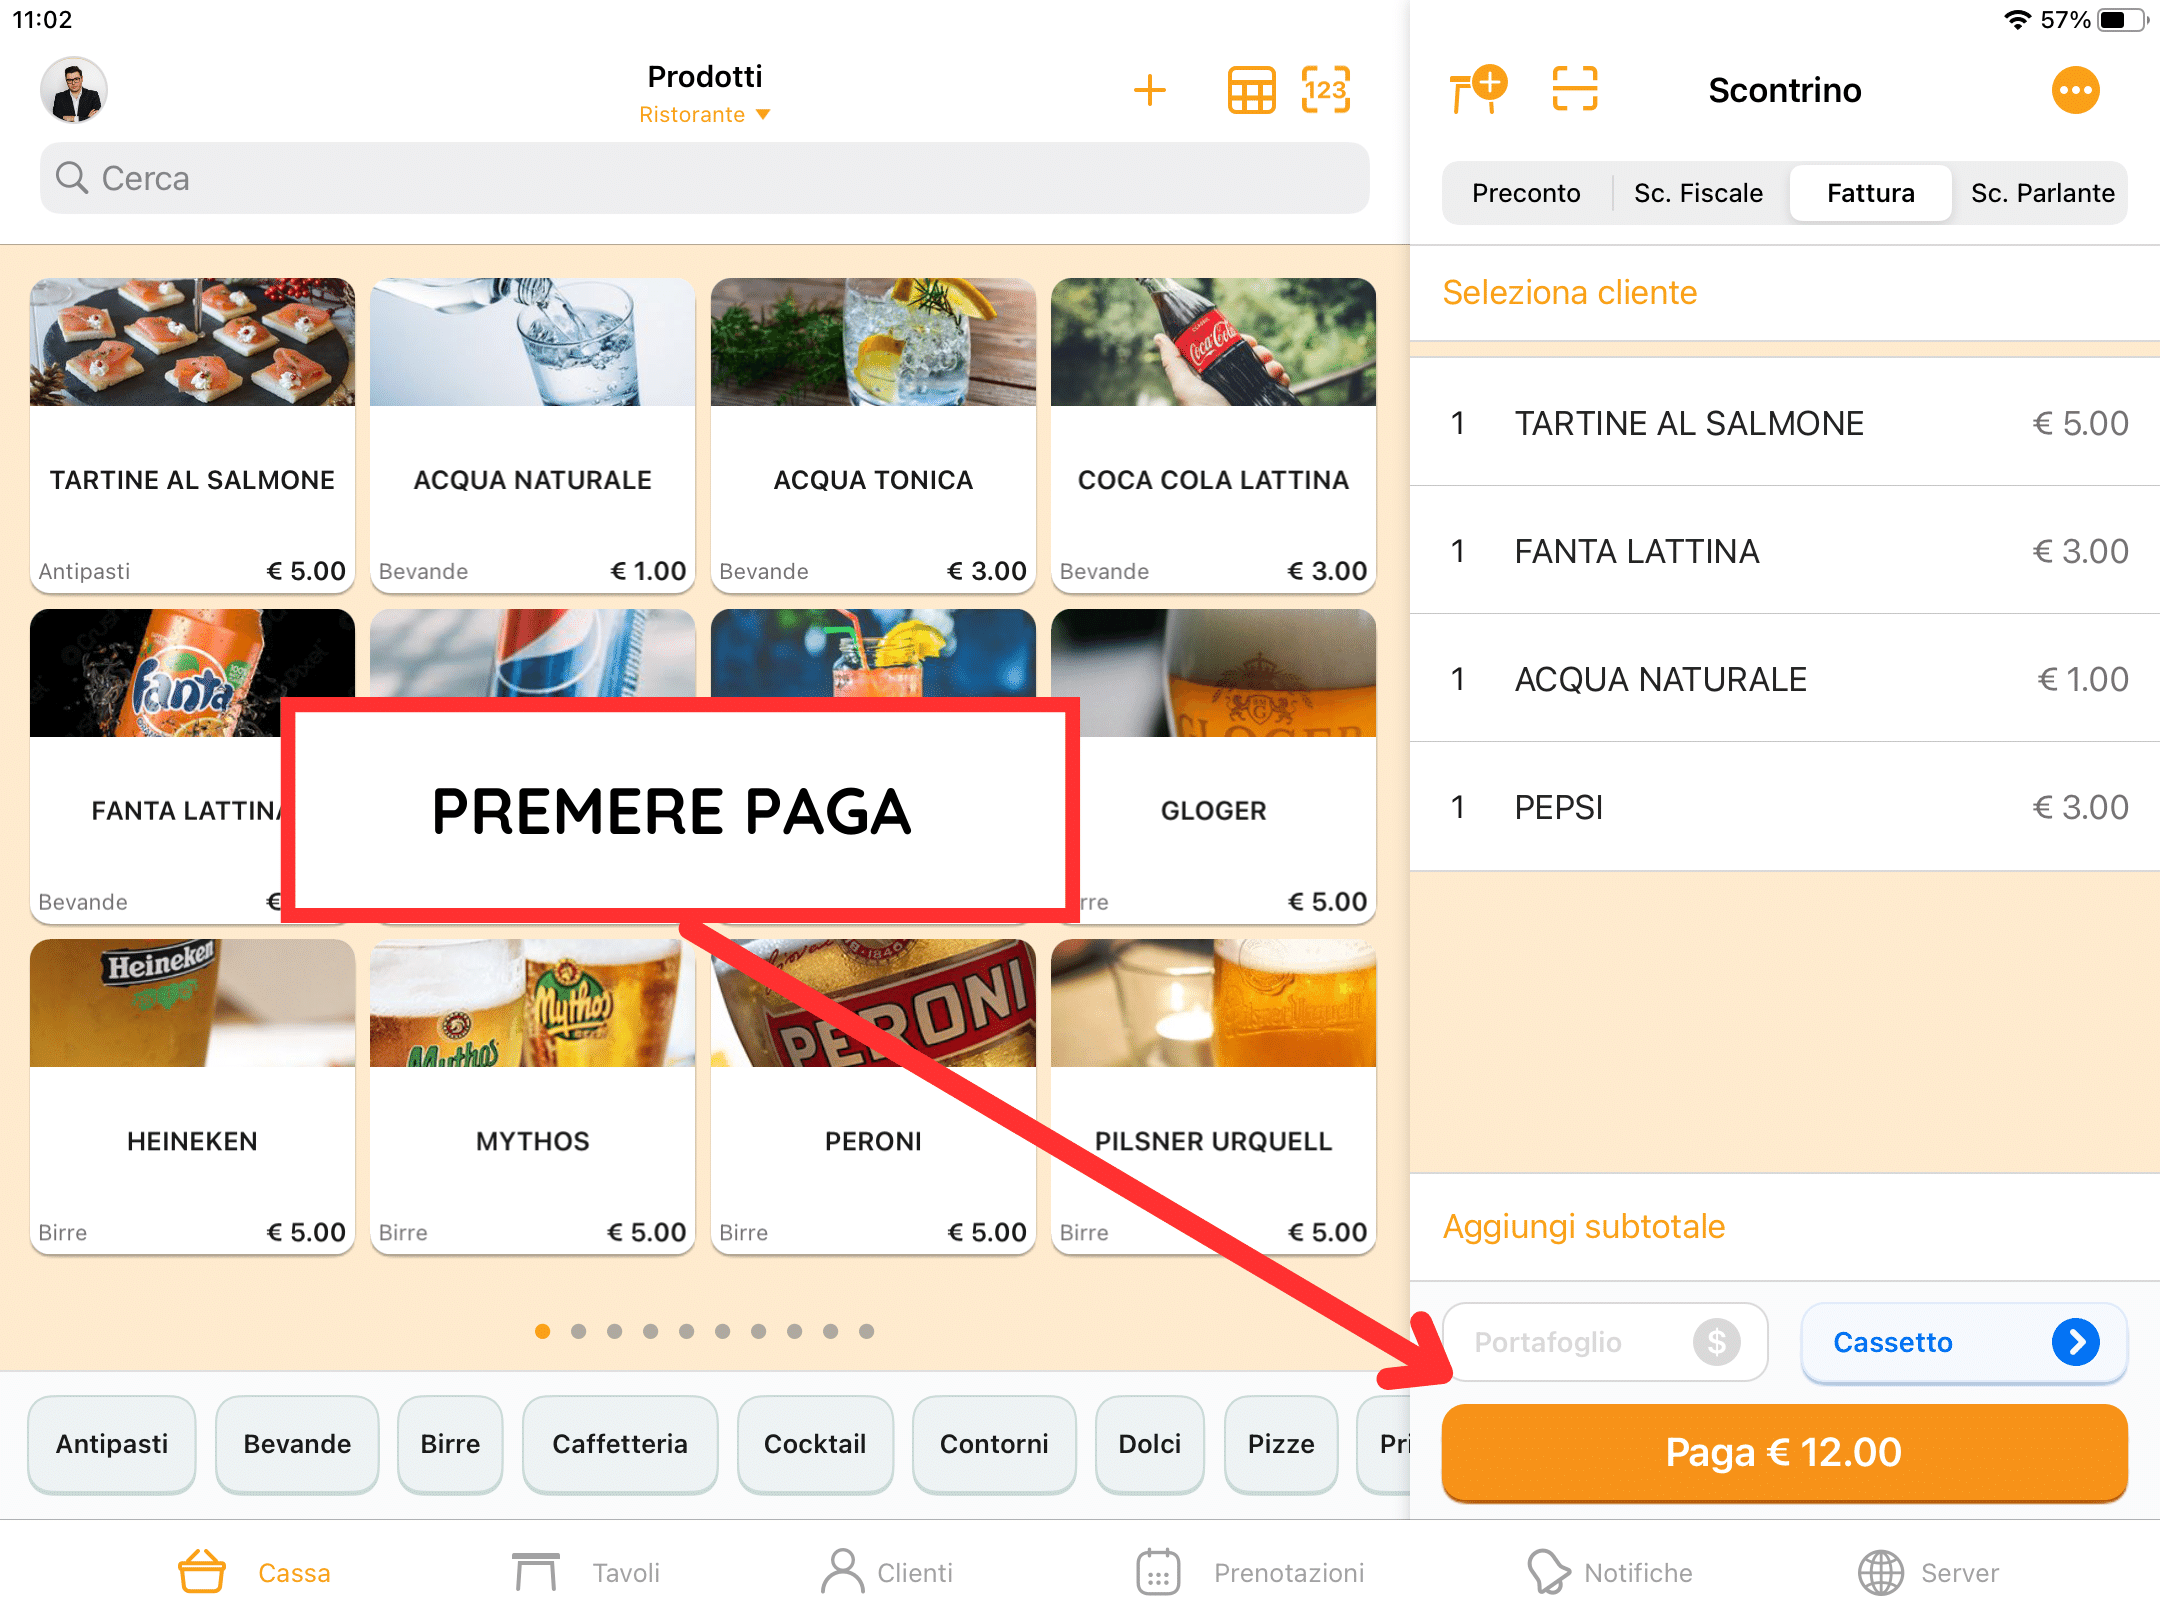This screenshot has height=1620, width=2160.
Task: Go to Tavoli table icon
Action: 536,1572
